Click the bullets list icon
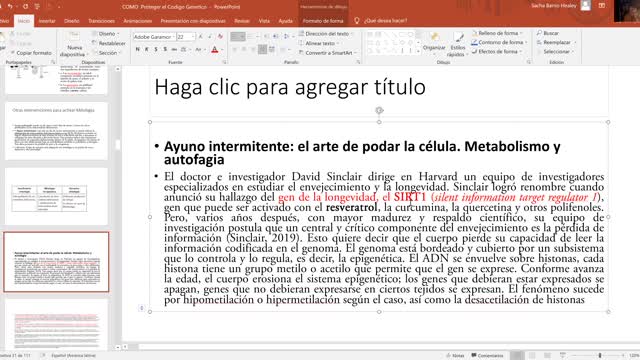 point(237,37)
